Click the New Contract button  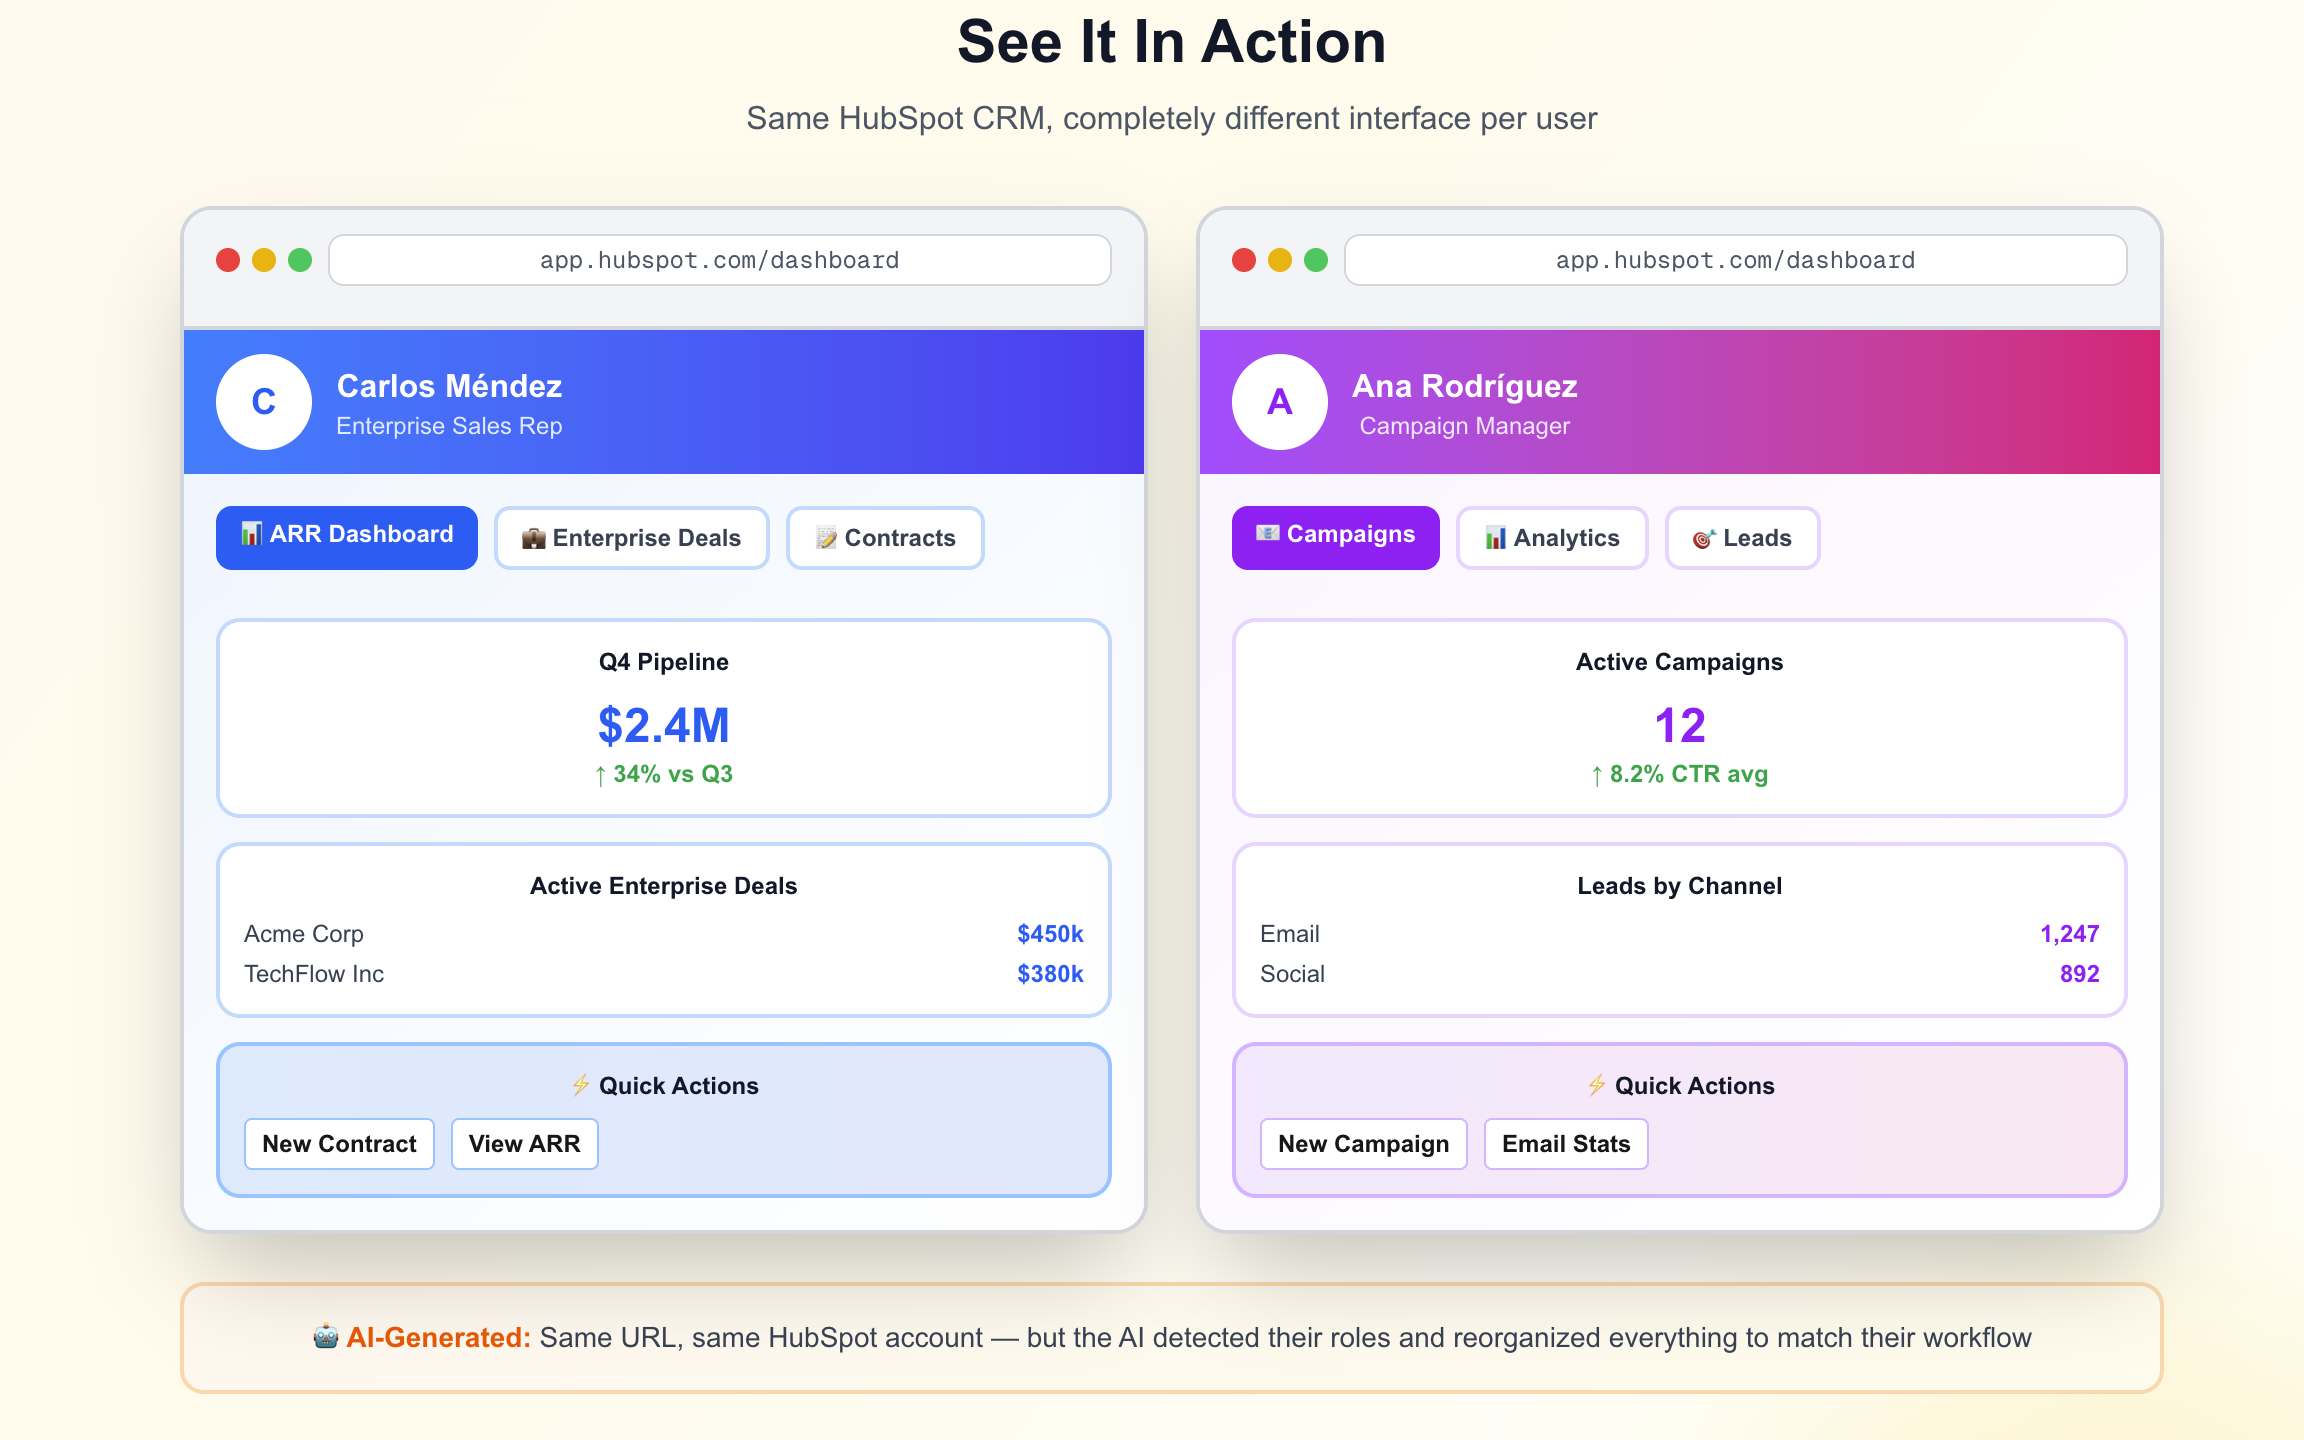click(339, 1143)
